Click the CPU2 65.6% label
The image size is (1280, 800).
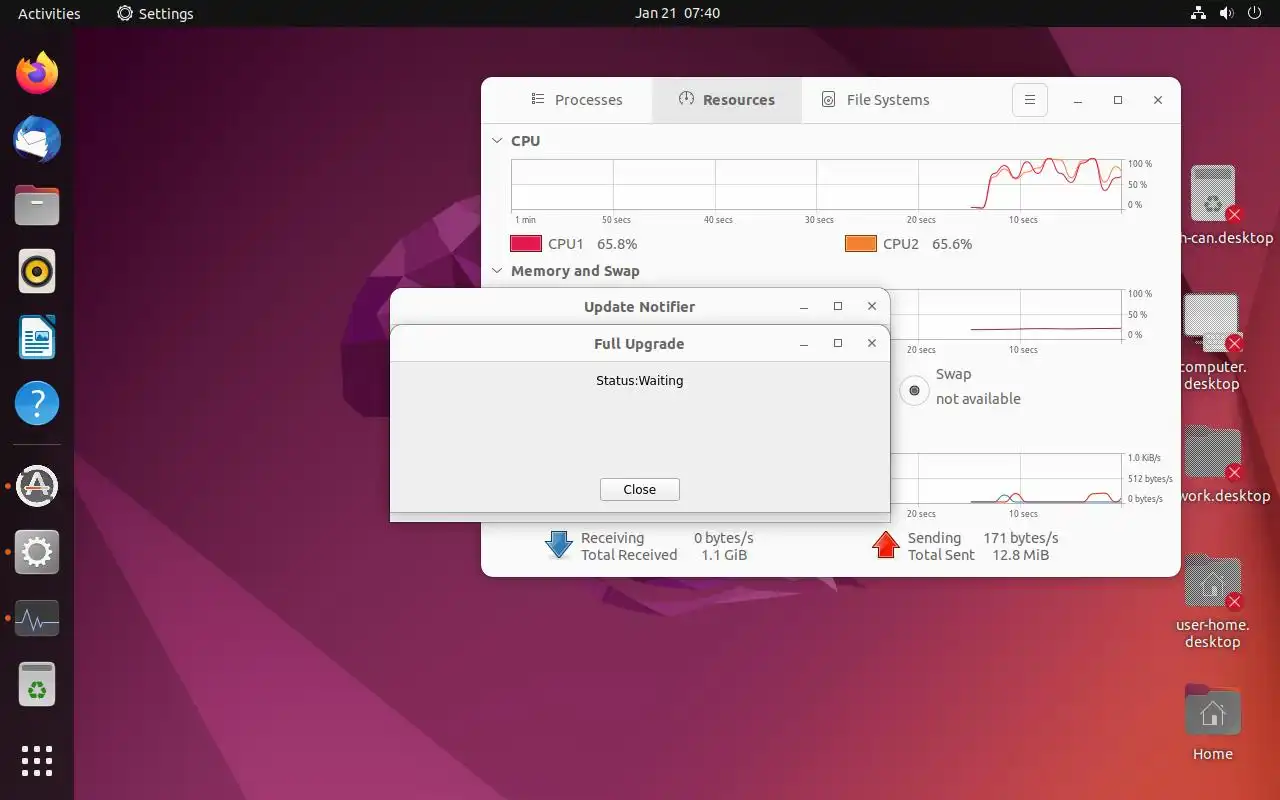(927, 243)
